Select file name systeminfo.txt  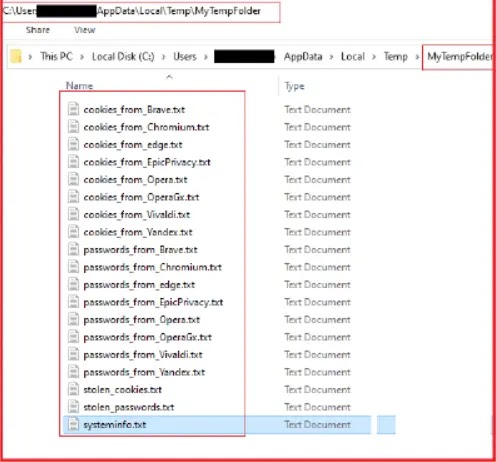[115, 425]
